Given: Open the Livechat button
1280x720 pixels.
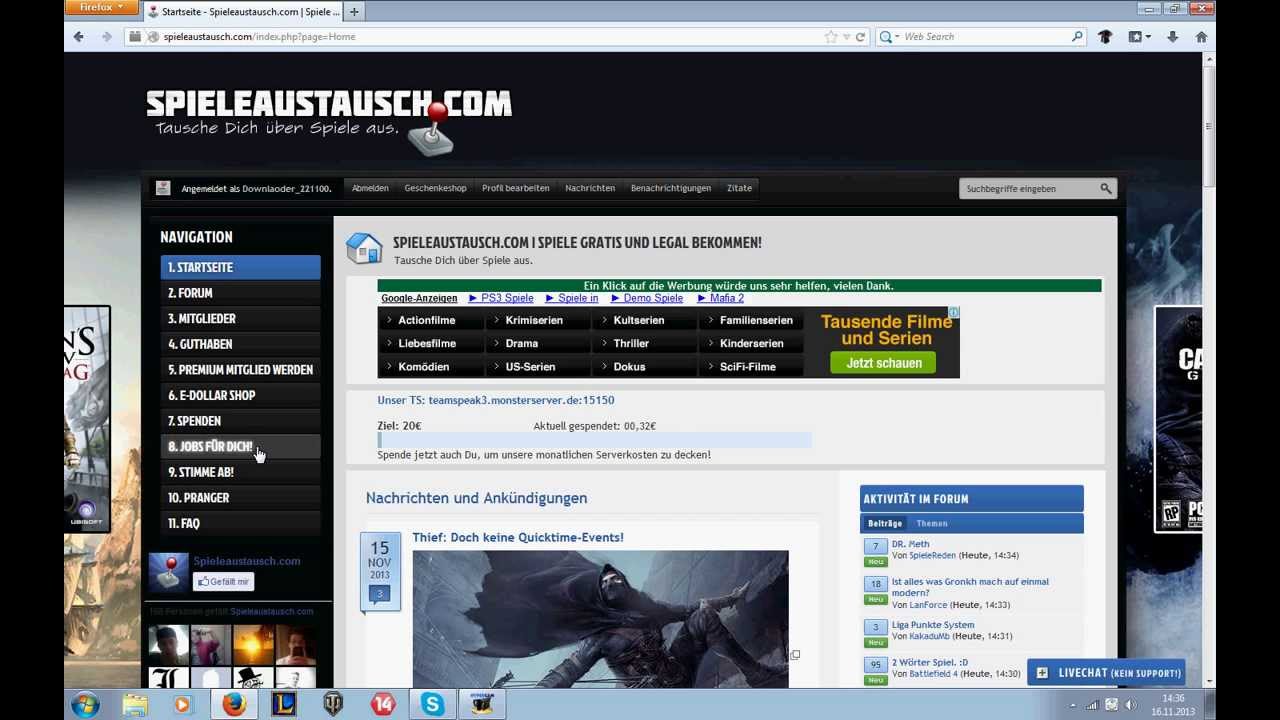Looking at the screenshot, I should pos(1106,673).
